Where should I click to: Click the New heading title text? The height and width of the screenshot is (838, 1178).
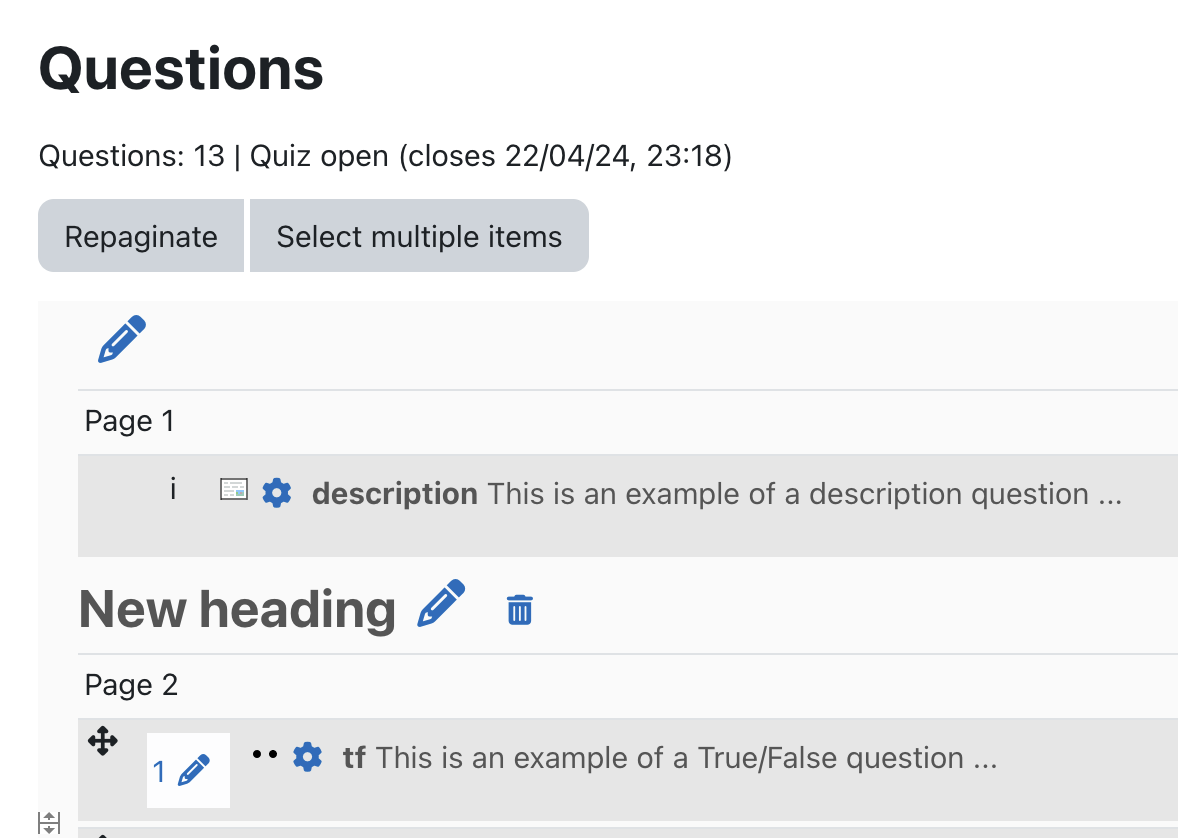[x=237, y=609]
